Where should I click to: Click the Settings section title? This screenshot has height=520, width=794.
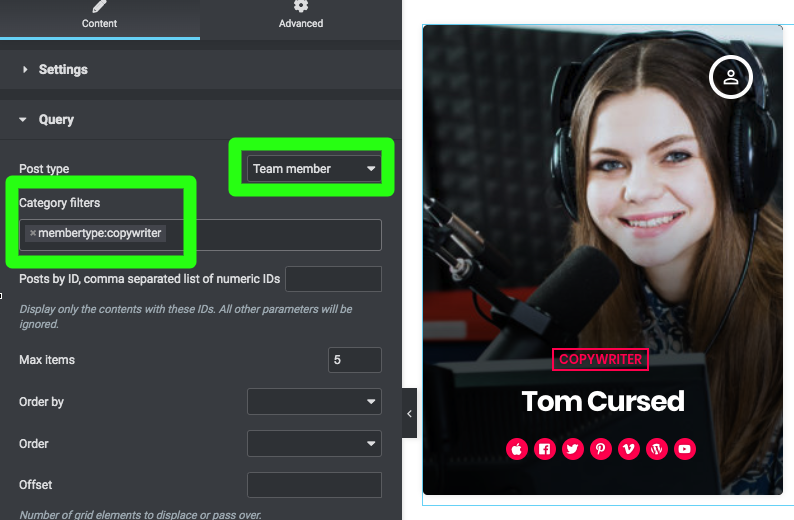[x=63, y=69]
